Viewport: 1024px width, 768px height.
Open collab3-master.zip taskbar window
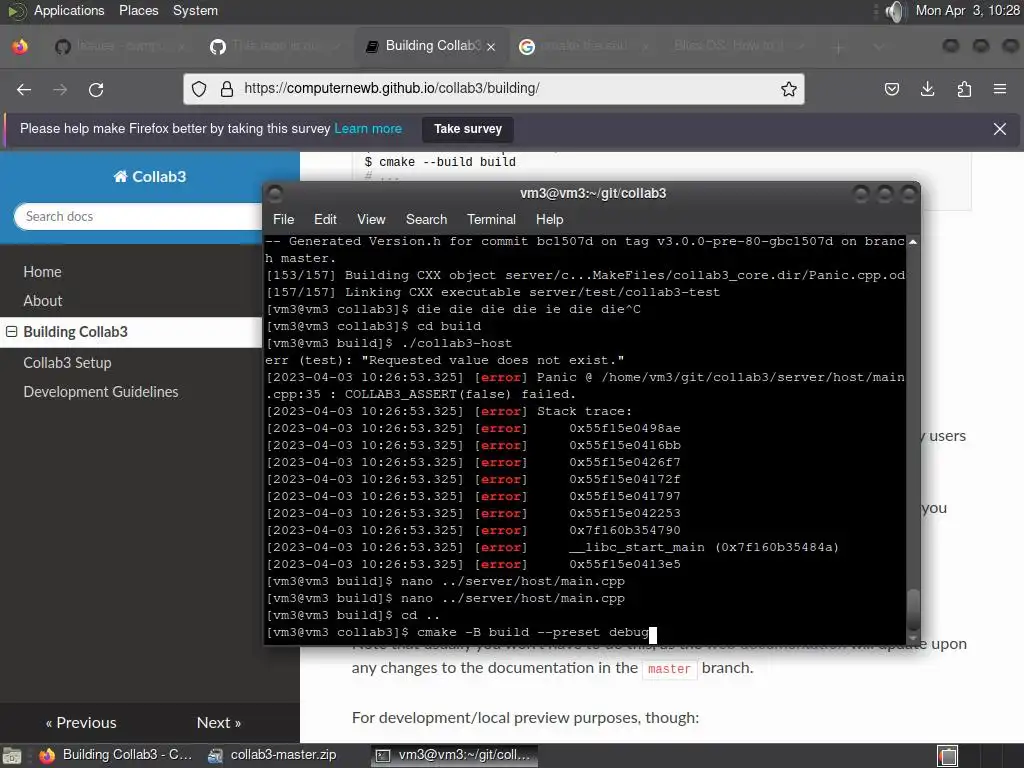[x=273, y=755]
